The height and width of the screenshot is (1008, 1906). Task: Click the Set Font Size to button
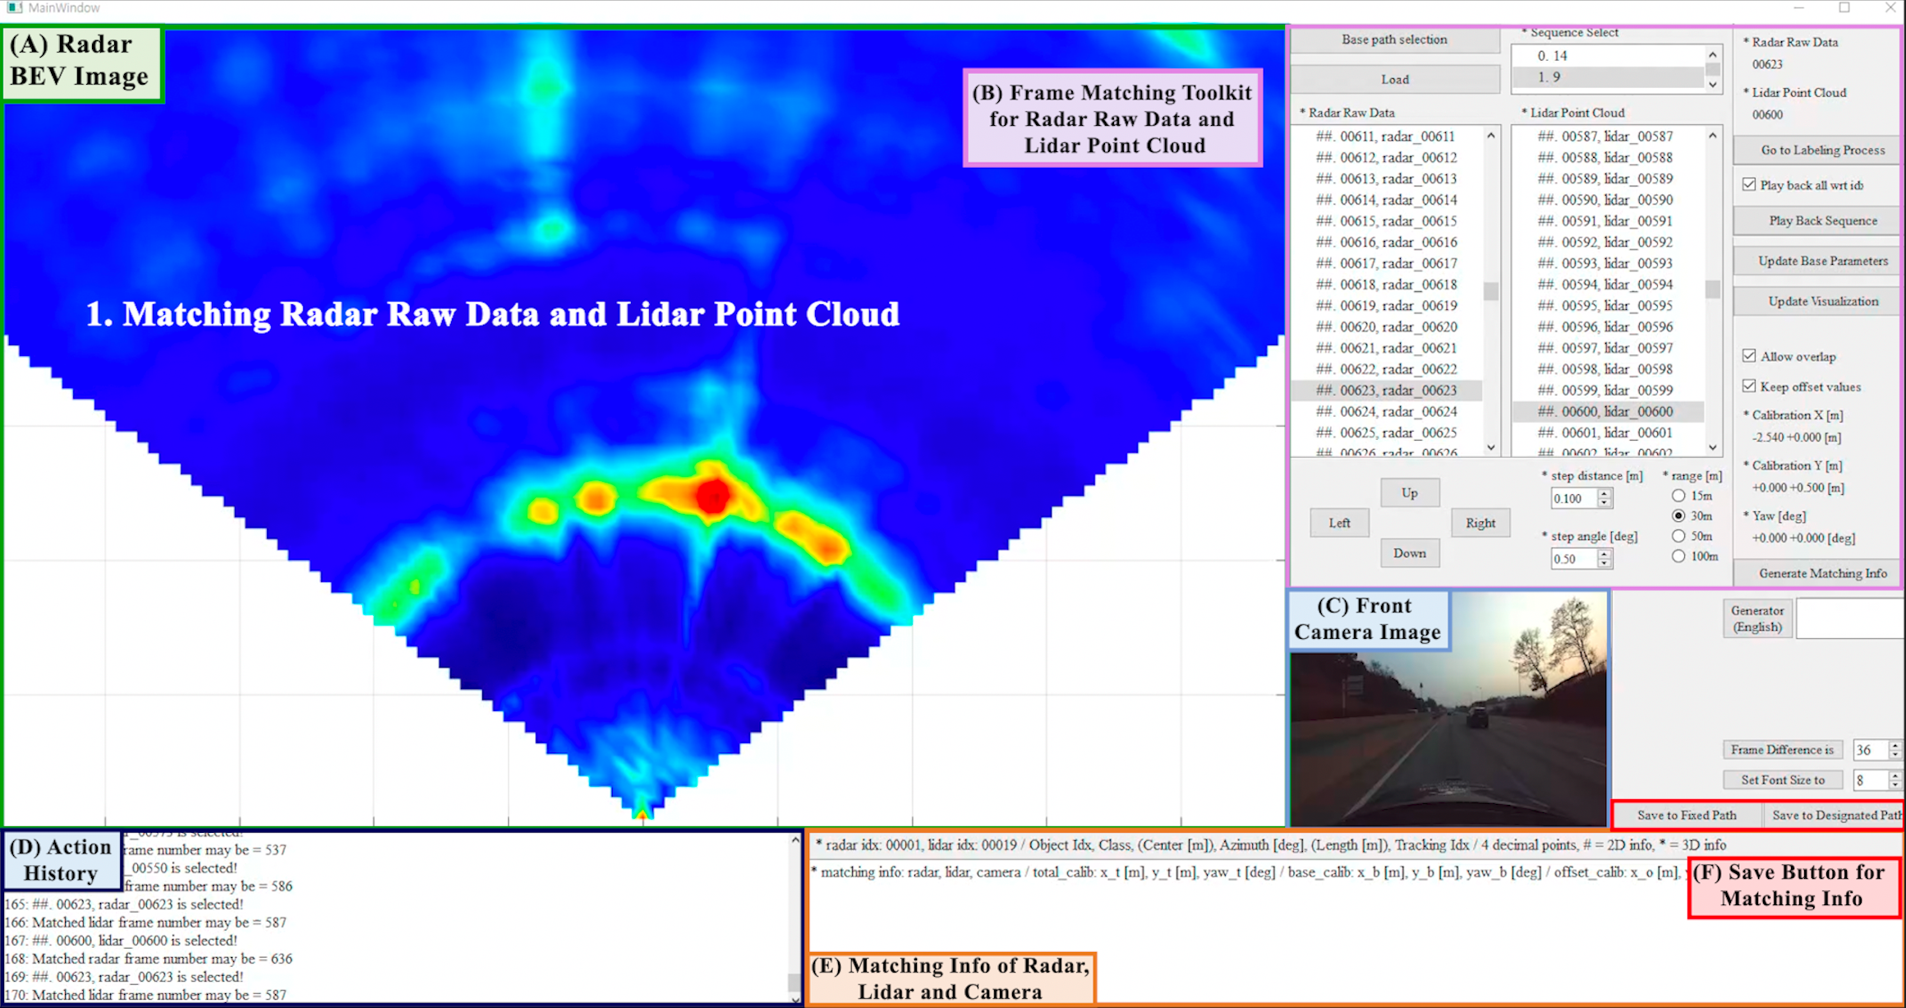[x=1782, y=780]
